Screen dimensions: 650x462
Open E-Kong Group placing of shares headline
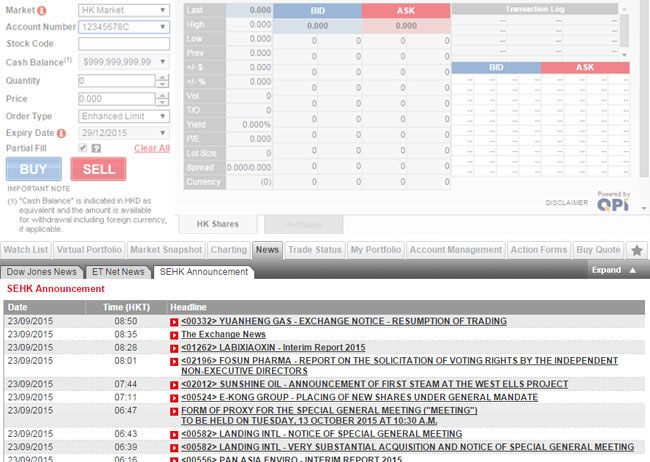coord(359,398)
